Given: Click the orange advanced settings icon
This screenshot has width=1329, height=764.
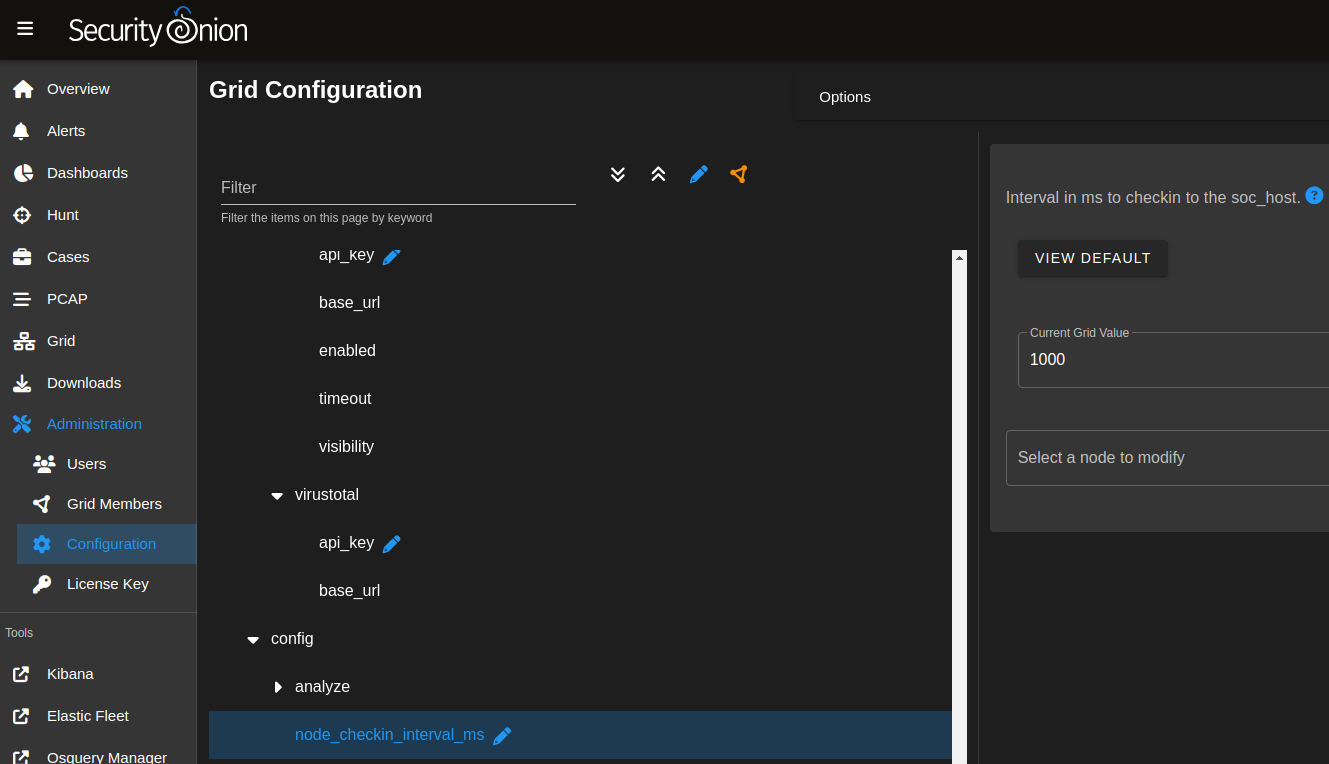Looking at the screenshot, I should (738, 174).
